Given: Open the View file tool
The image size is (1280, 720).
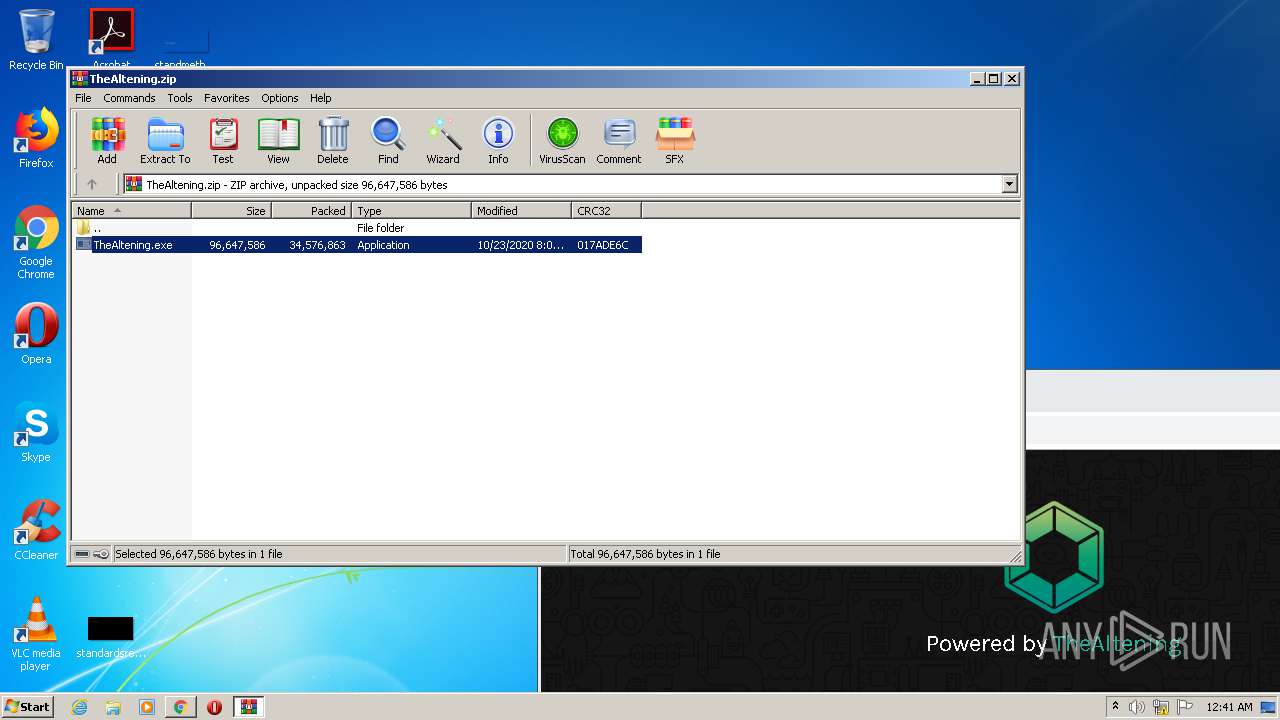Looking at the screenshot, I should pyautogui.click(x=278, y=140).
